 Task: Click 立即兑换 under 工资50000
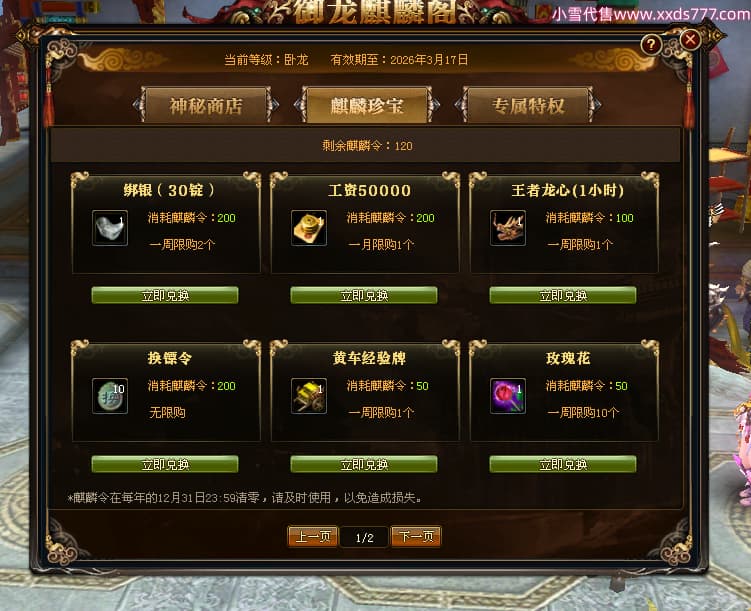pyautogui.click(x=364, y=295)
